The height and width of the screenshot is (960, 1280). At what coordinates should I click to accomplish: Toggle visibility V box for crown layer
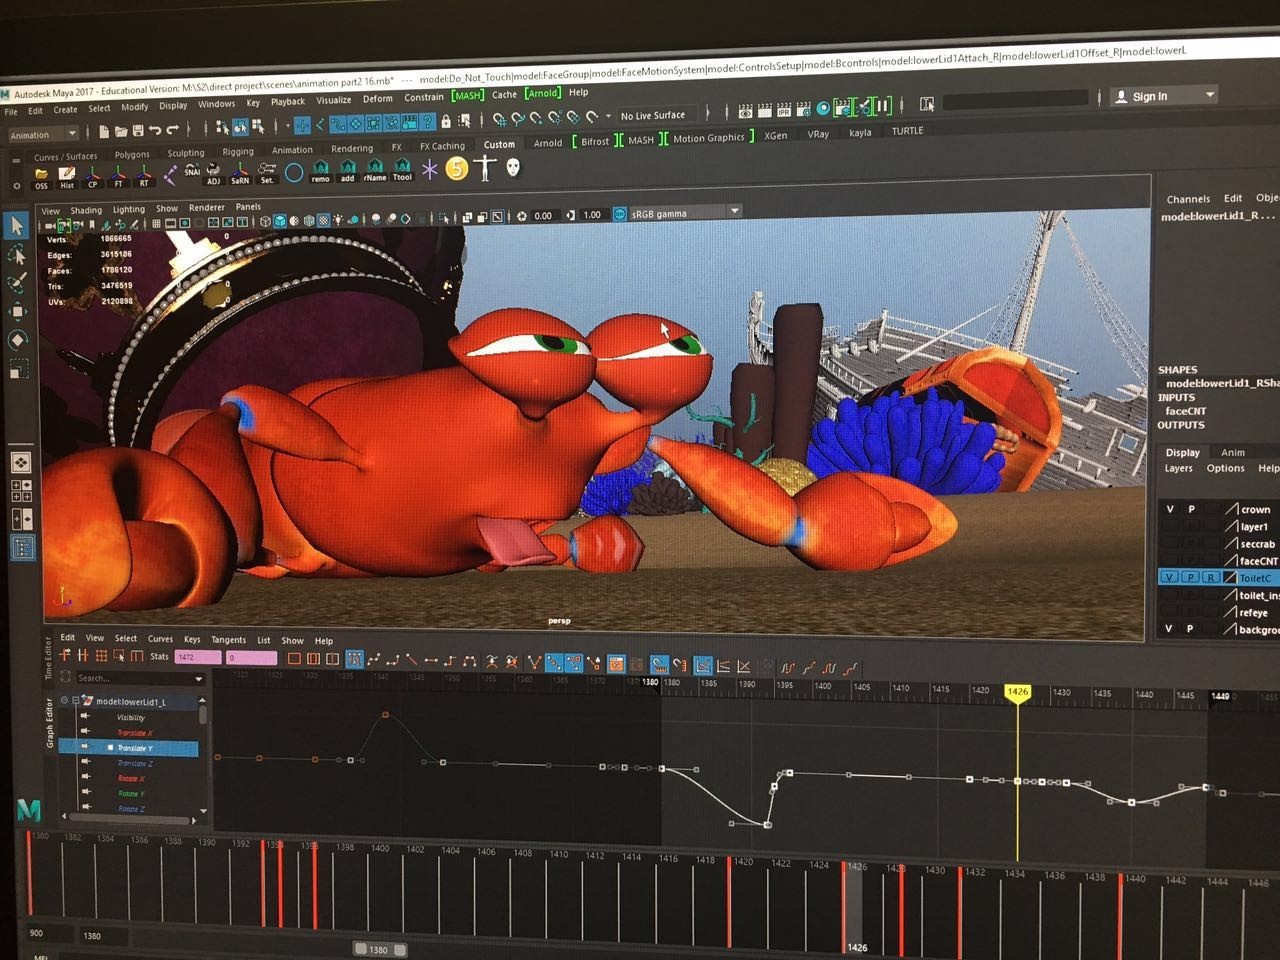tap(1169, 509)
